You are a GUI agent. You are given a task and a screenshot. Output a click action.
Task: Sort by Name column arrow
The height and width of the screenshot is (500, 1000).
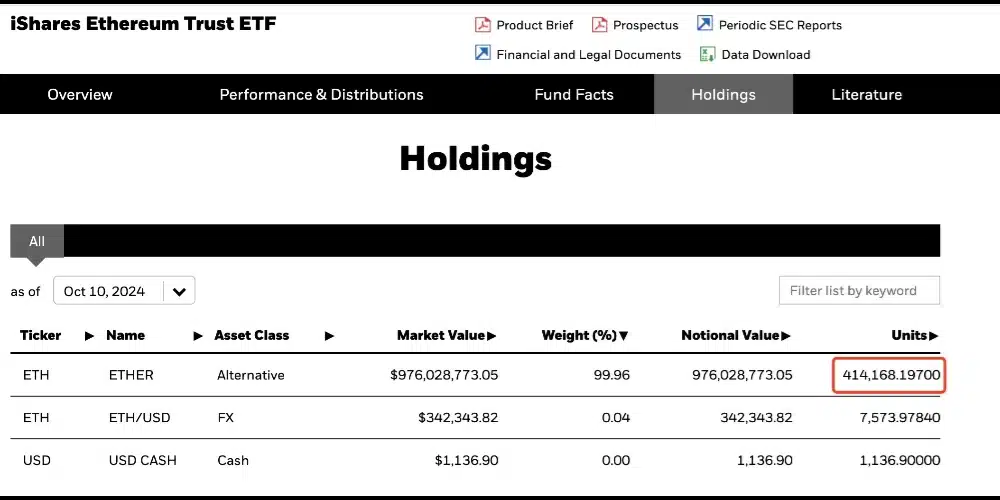point(198,336)
